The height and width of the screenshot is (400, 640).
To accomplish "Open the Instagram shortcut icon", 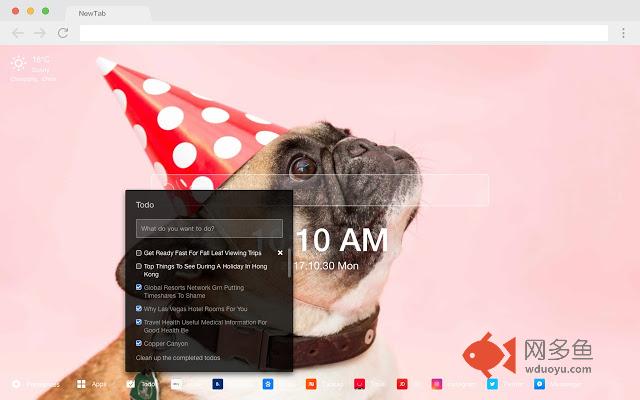I will (437, 384).
